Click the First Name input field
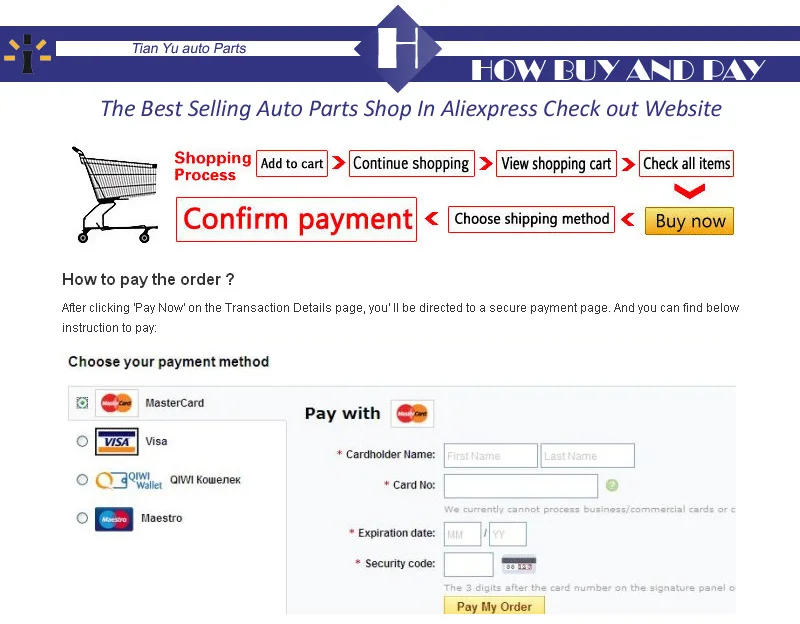This screenshot has height=624, width=800. coord(490,456)
